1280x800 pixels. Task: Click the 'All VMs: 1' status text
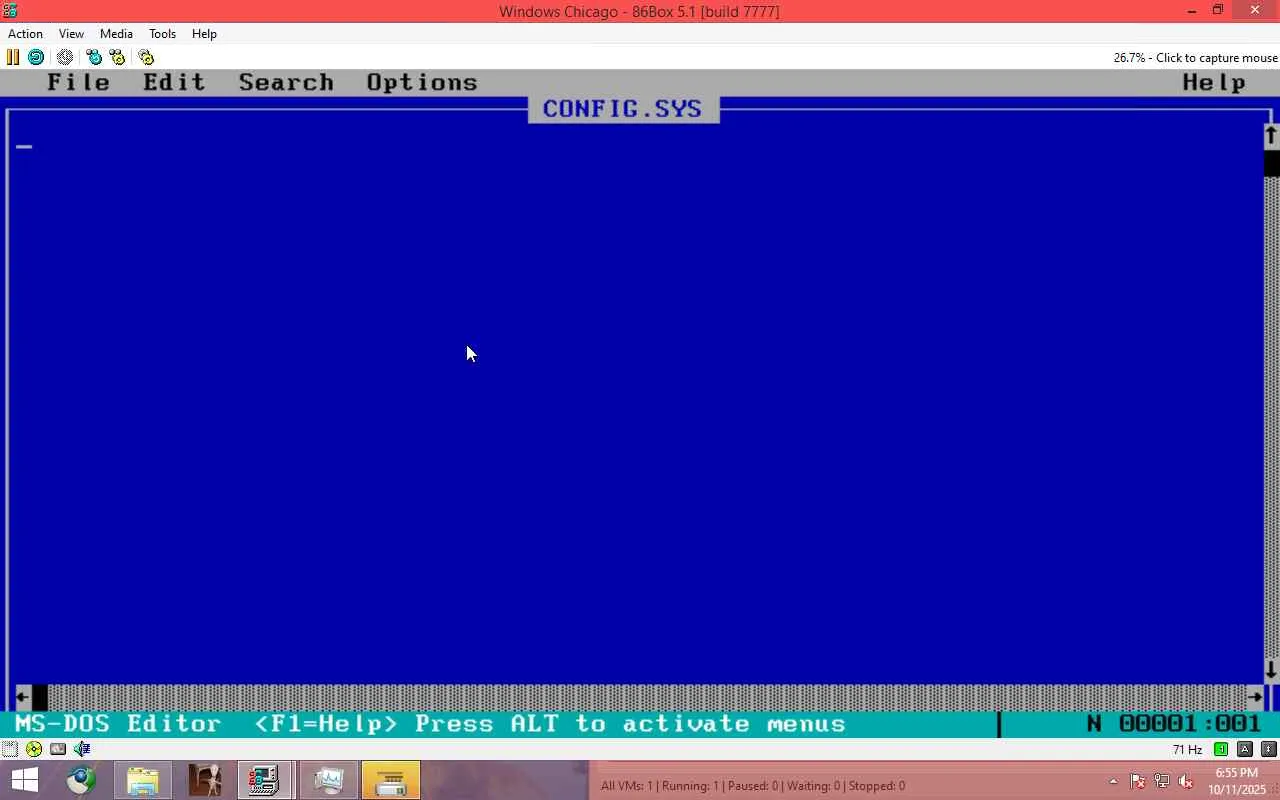pyautogui.click(x=627, y=786)
